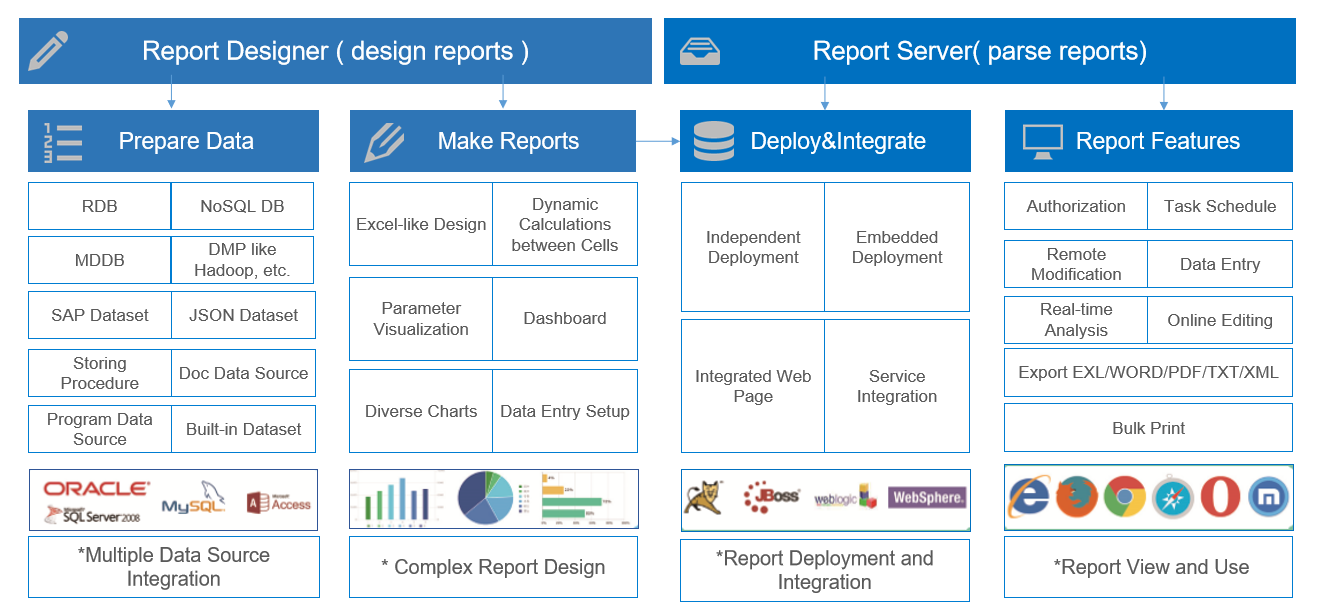Click the Firefox browser icon
Viewport: 1317px width, 608px height.
point(1077,497)
